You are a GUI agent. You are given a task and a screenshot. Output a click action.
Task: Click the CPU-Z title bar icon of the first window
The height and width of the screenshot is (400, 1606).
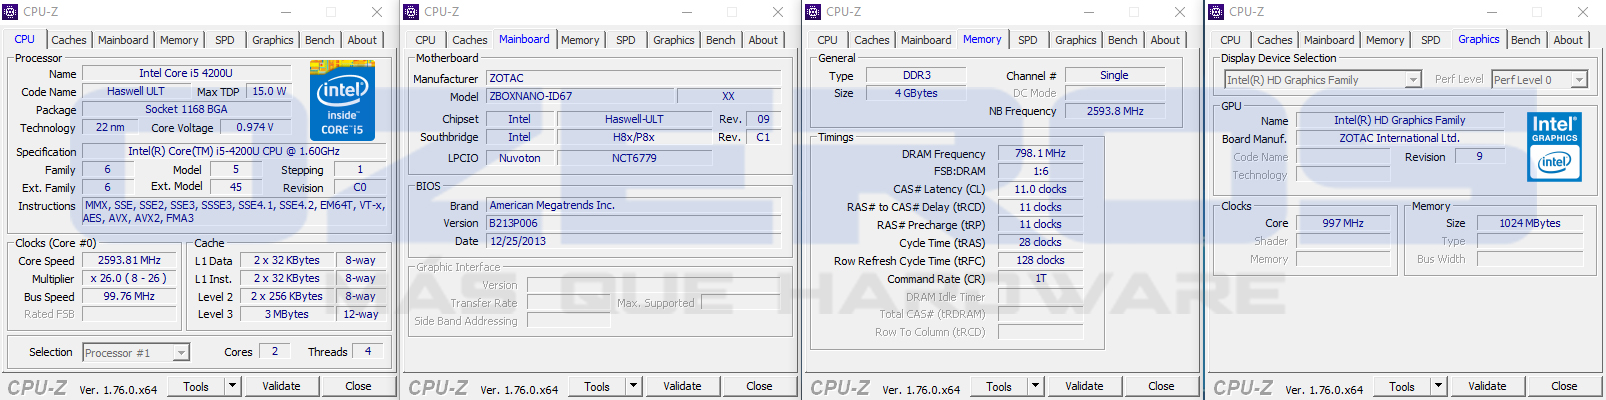[x=11, y=12]
